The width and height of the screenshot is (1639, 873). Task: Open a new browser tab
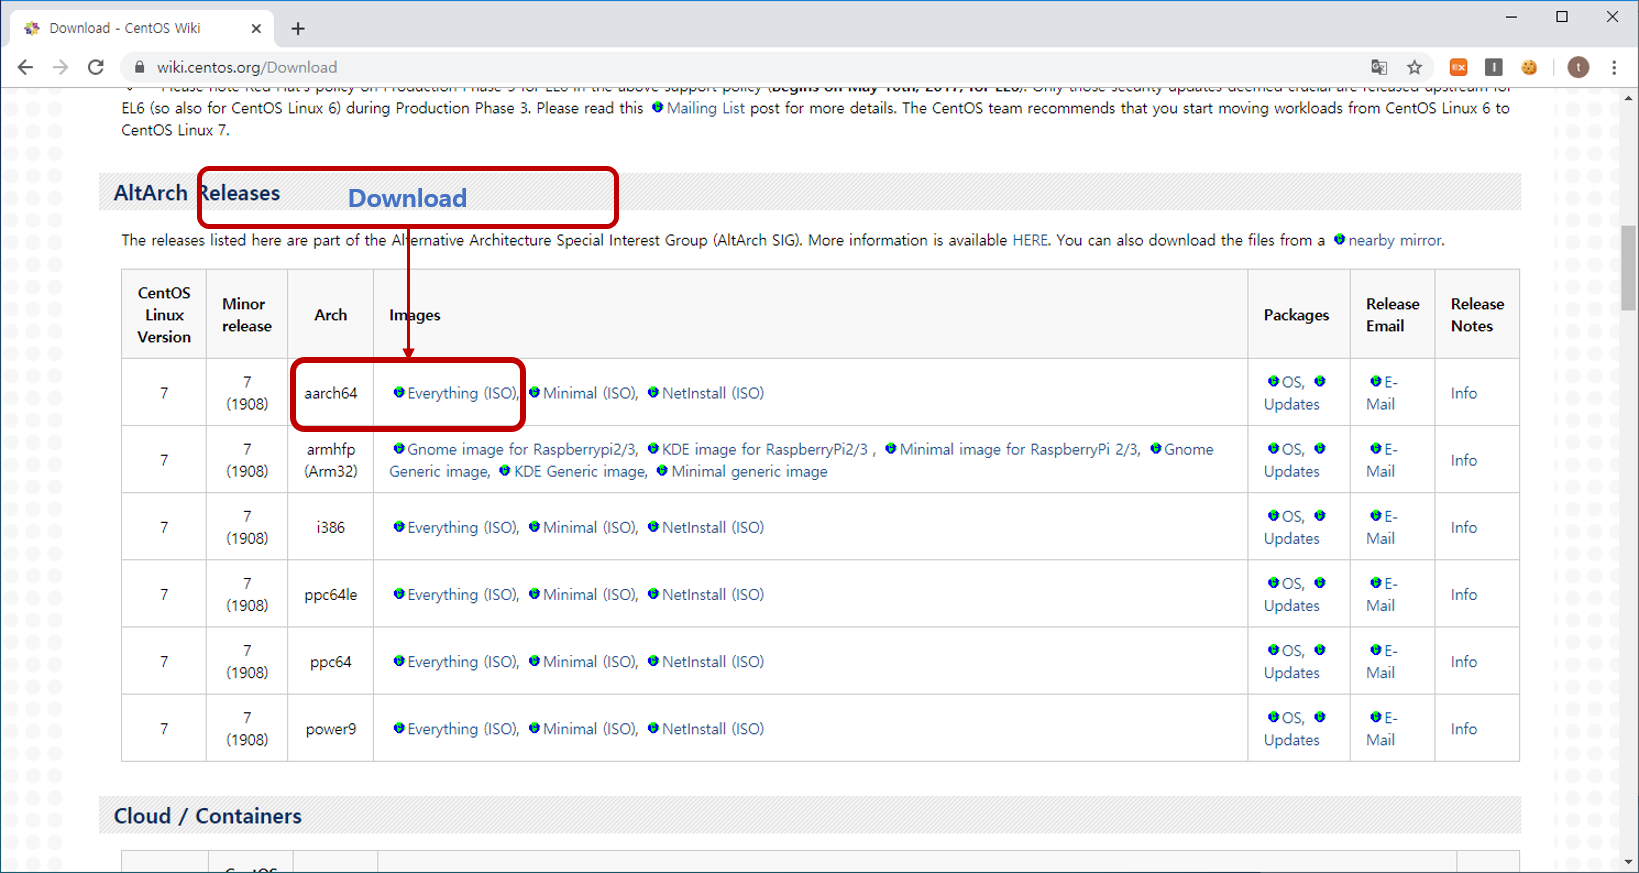(298, 28)
